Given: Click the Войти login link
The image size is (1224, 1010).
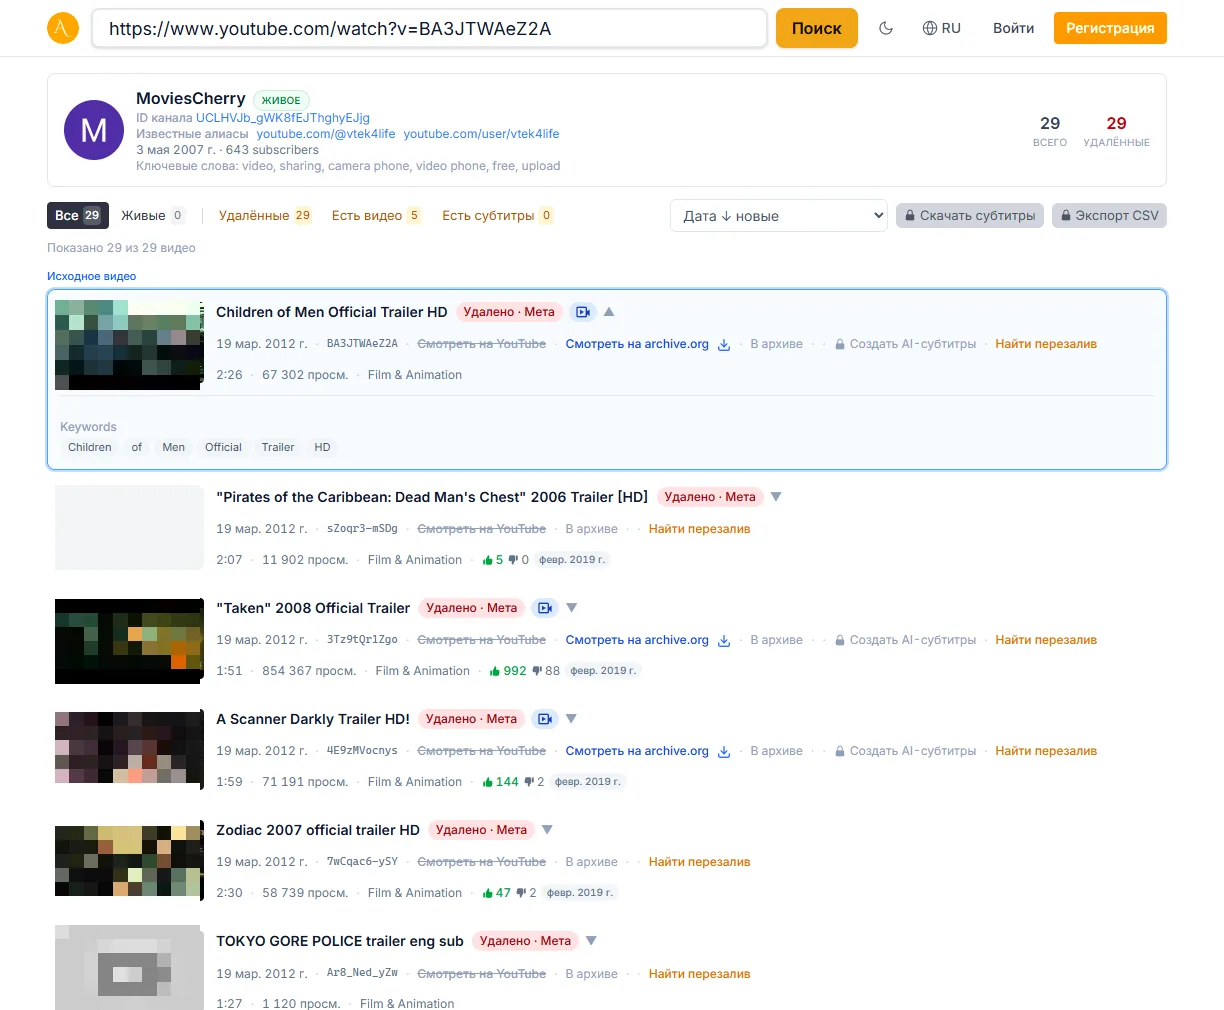Looking at the screenshot, I should 1013,28.
